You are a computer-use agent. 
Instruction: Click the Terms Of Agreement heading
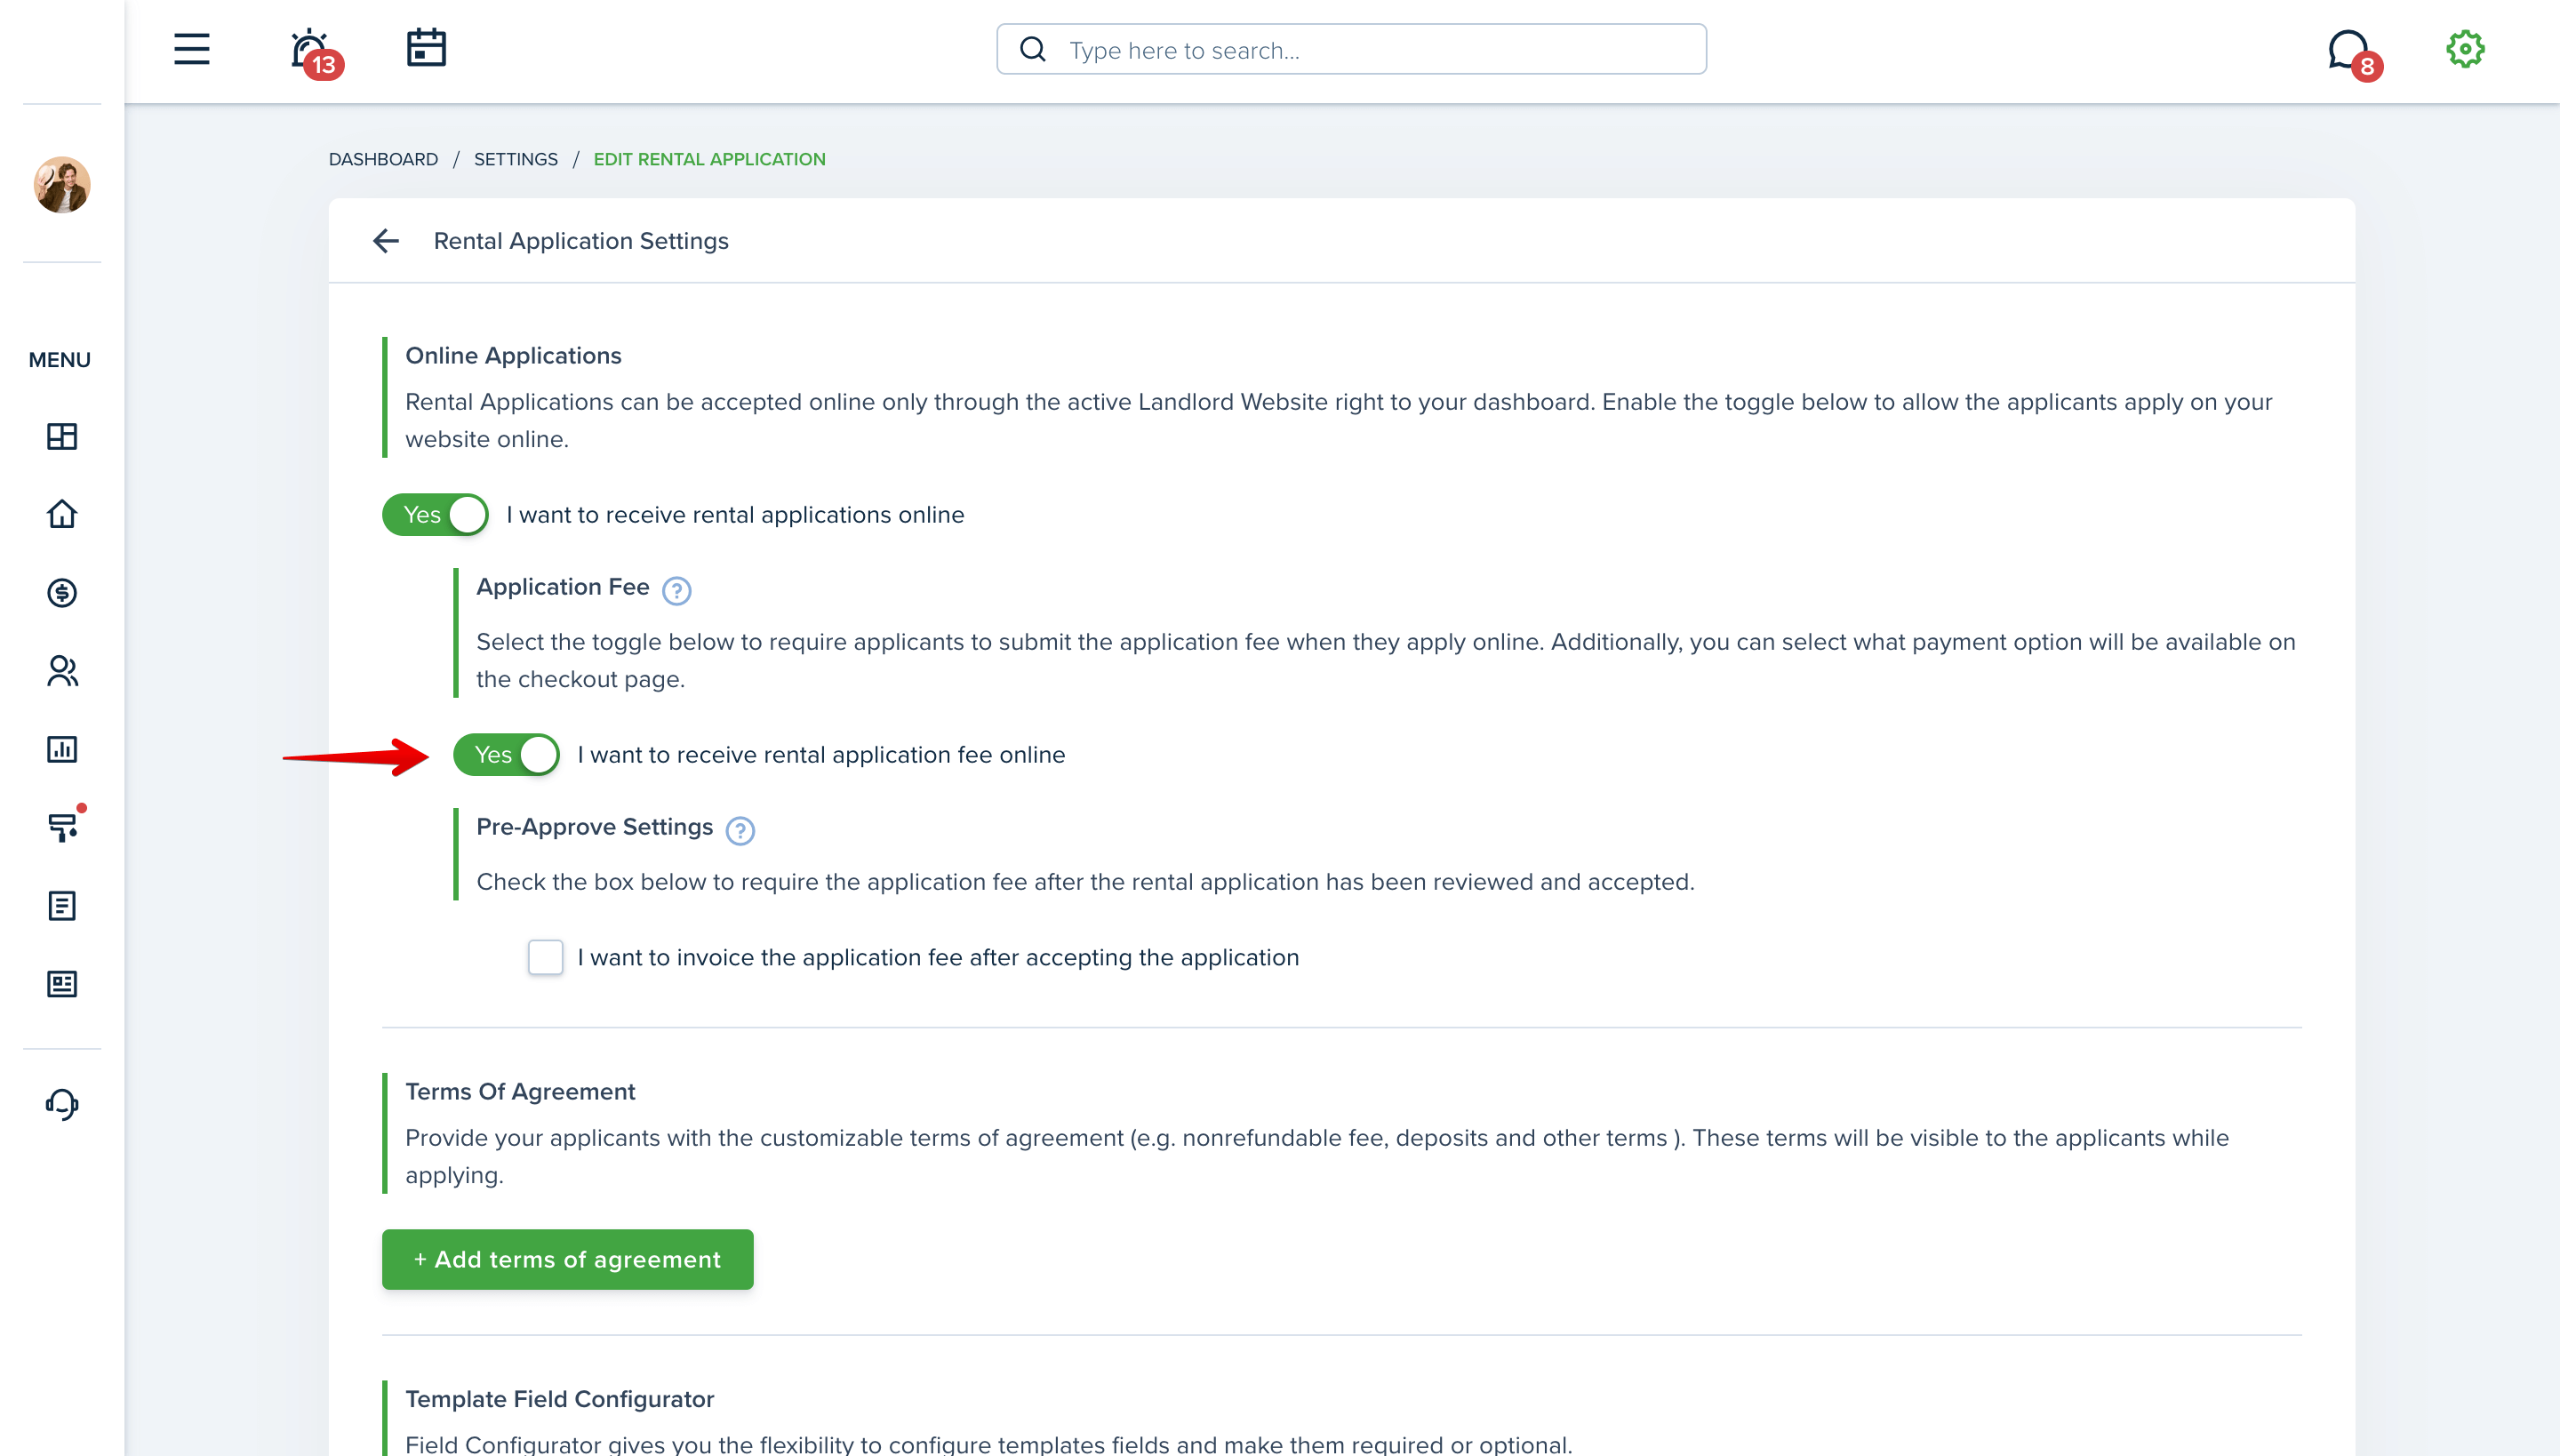pyautogui.click(x=520, y=1091)
